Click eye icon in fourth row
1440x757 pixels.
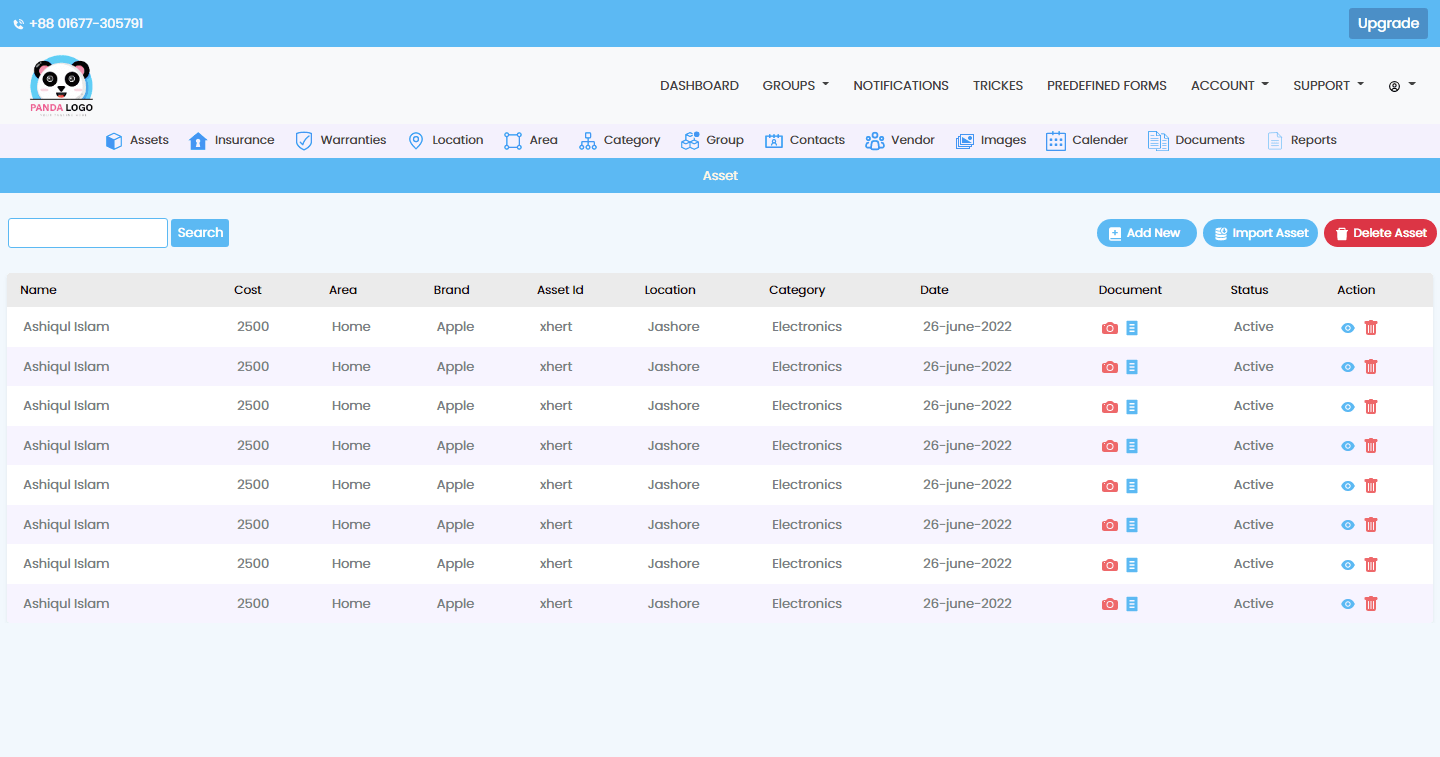(1348, 446)
